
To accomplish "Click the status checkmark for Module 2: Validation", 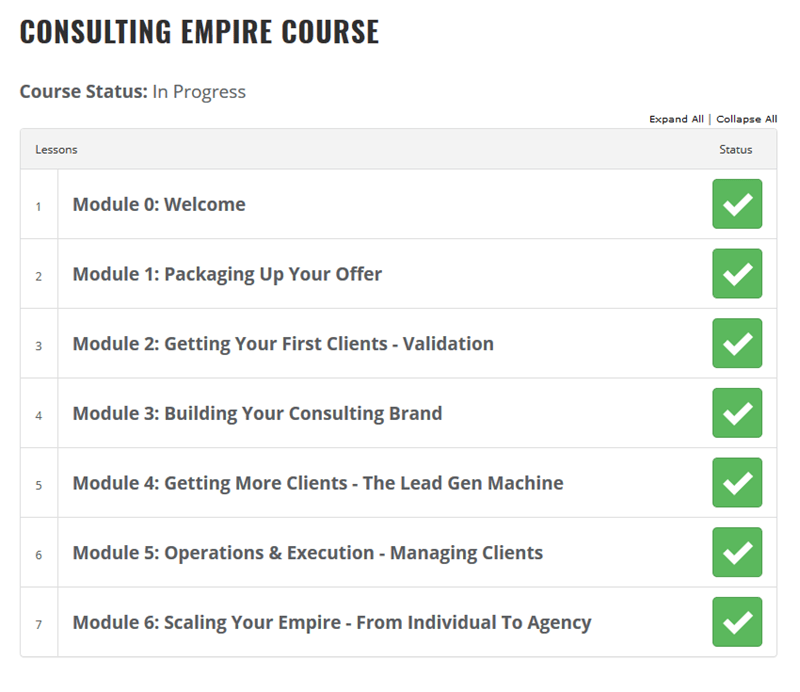I will (737, 343).
